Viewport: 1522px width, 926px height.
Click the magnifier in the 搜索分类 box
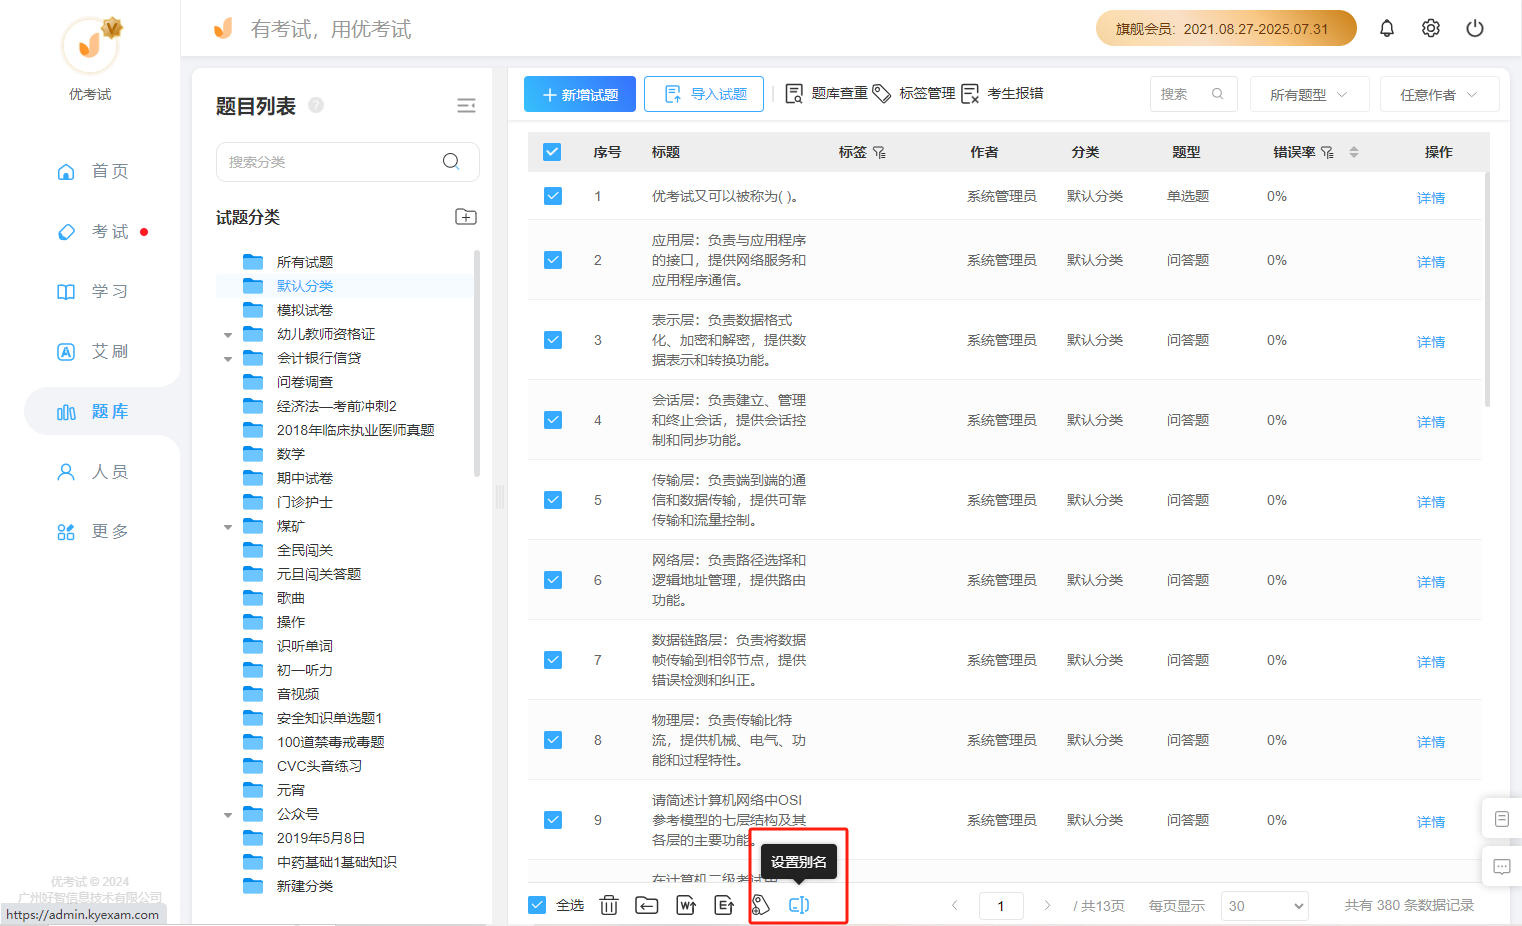[x=451, y=161]
